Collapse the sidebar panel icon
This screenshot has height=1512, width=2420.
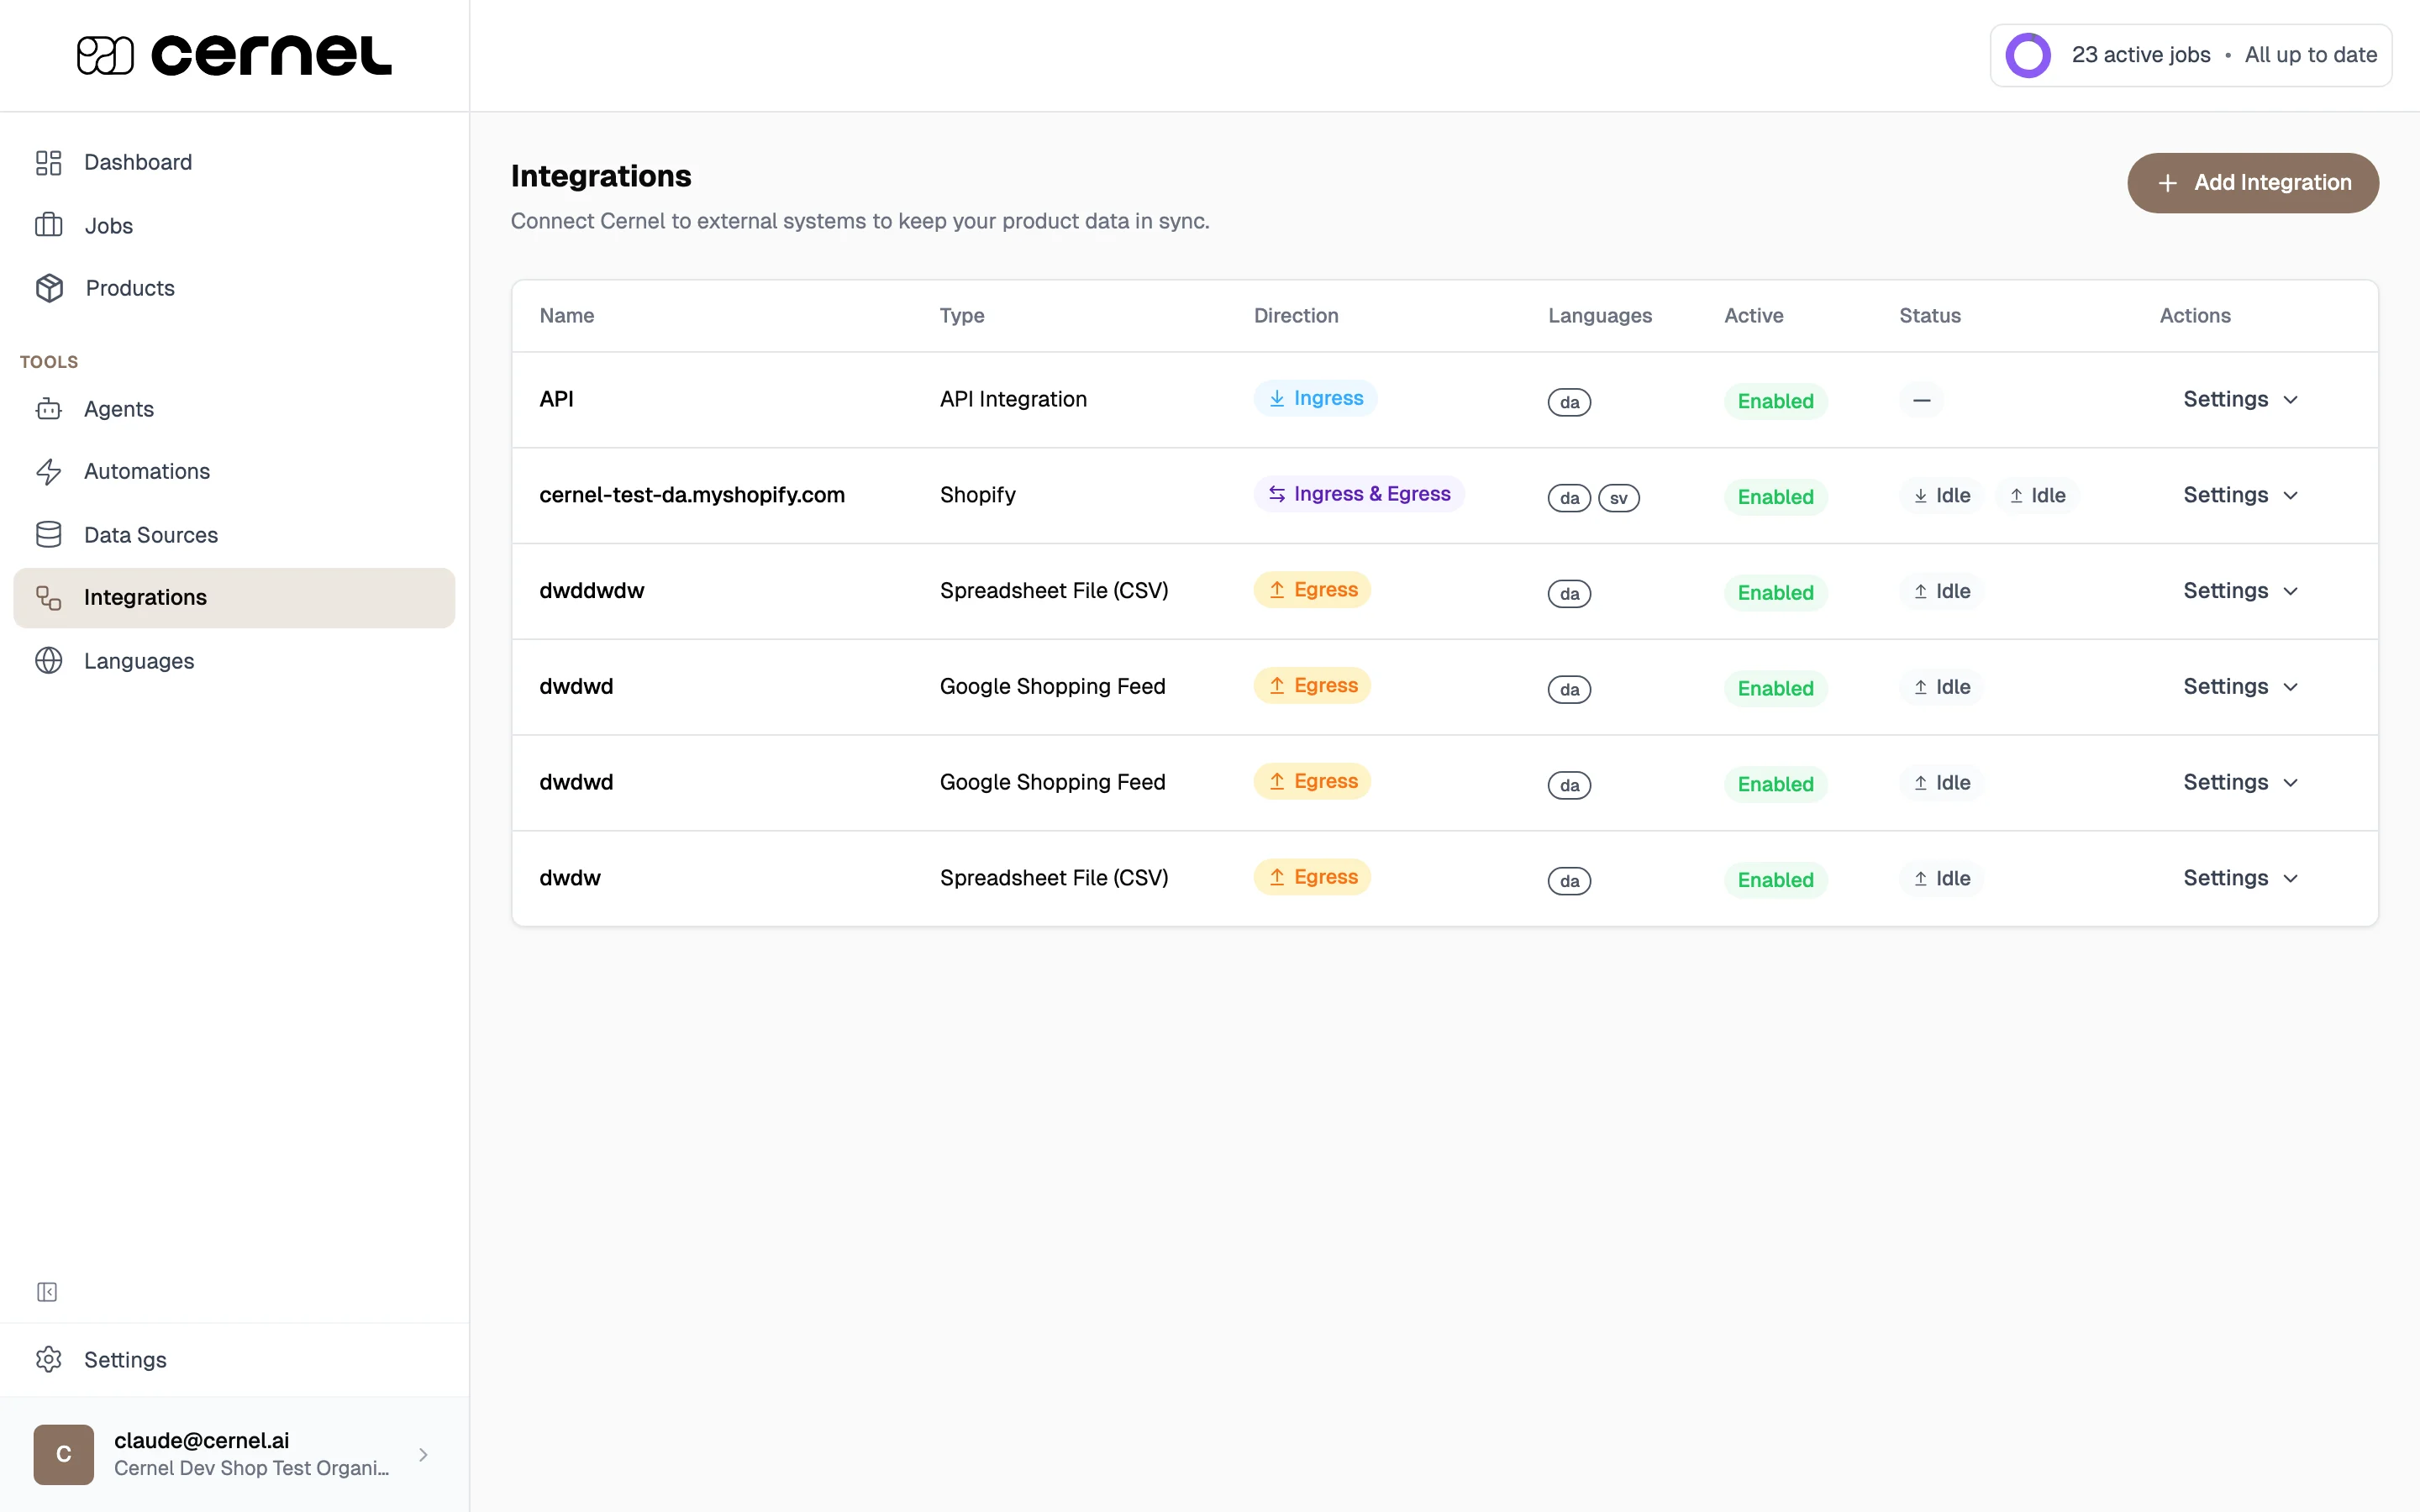(x=47, y=1292)
